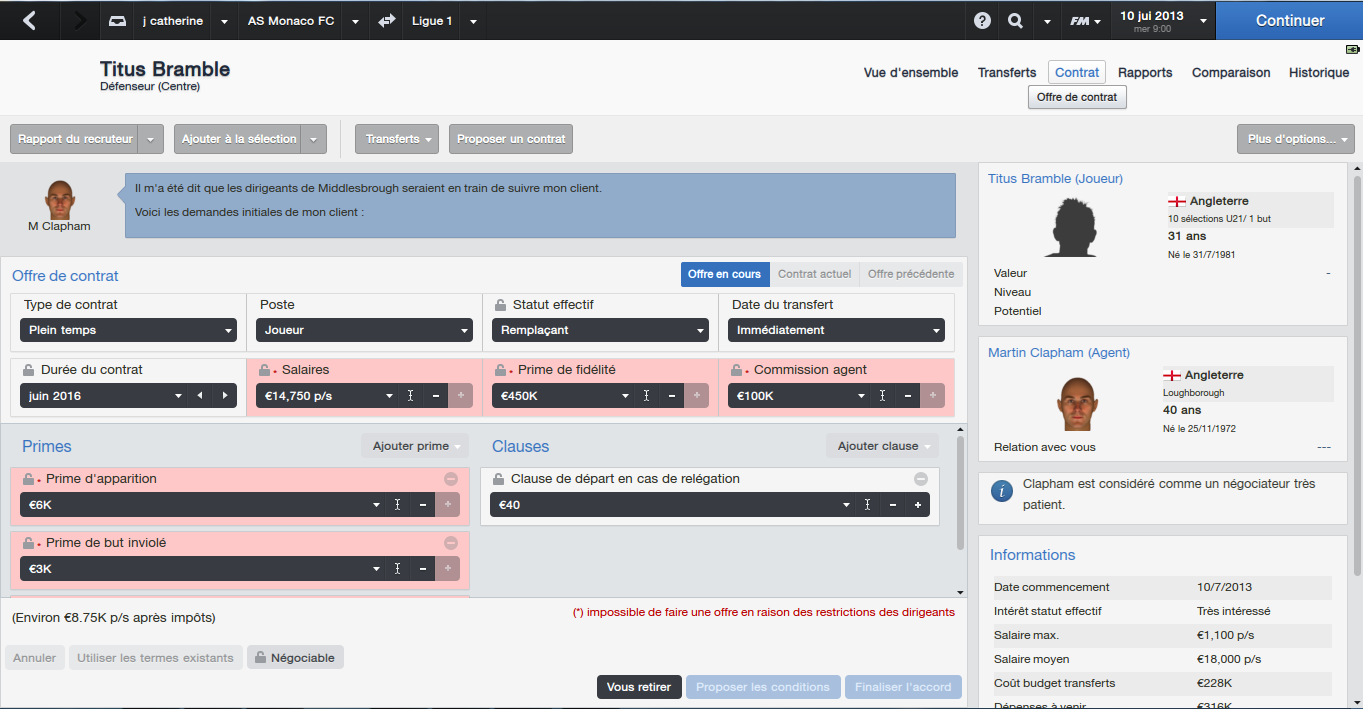
Task: Show the Offre précédente tab
Action: click(x=911, y=274)
